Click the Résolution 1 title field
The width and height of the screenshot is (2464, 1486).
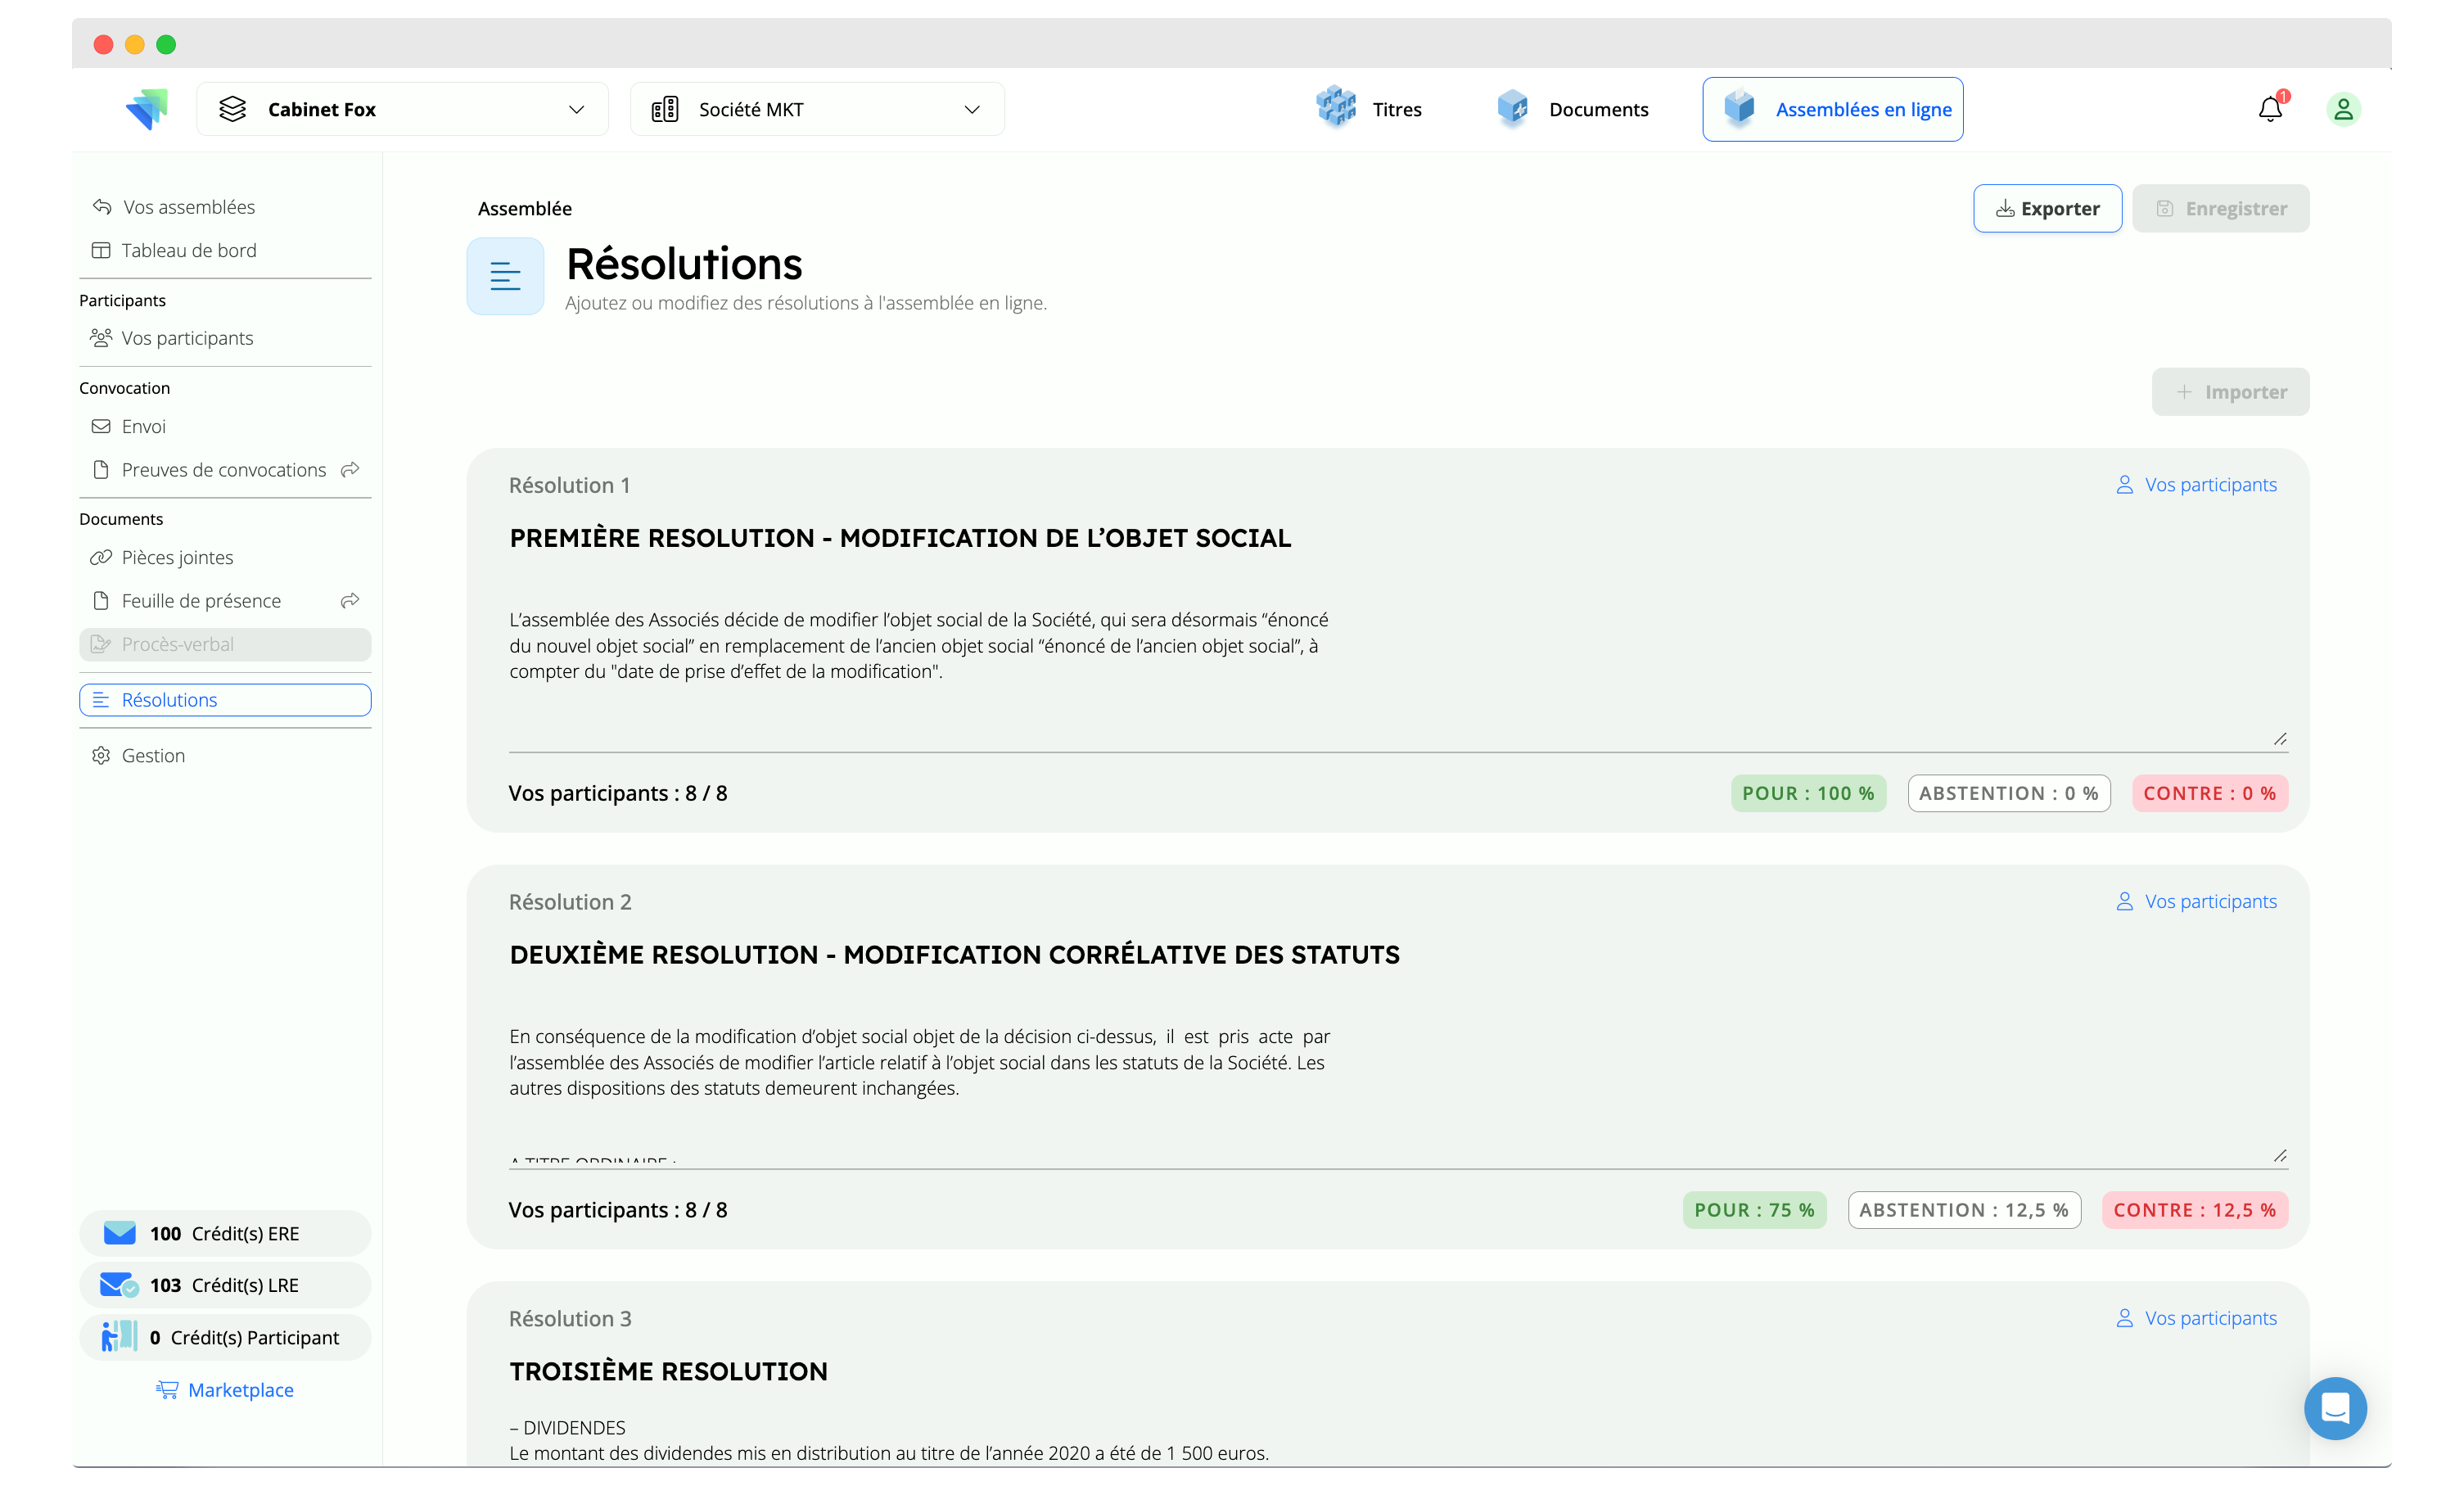point(900,538)
